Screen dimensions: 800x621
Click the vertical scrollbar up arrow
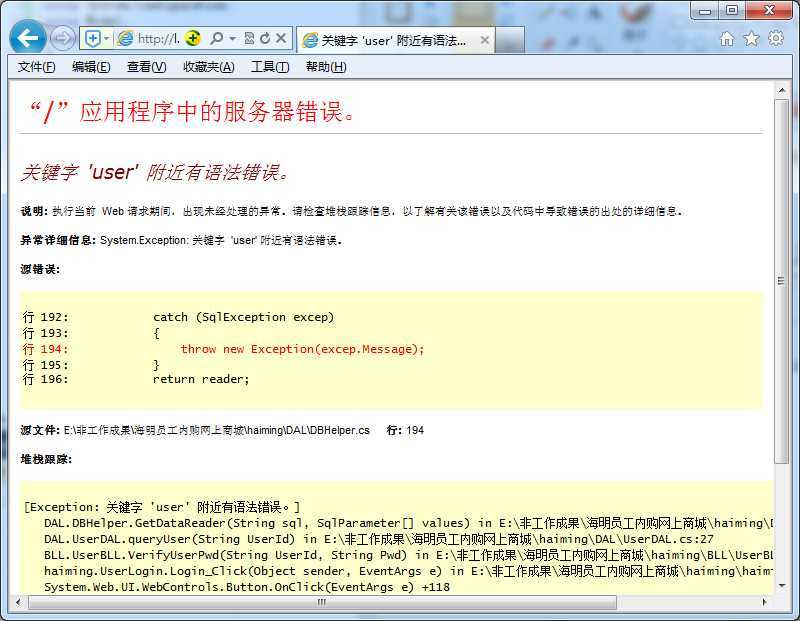(x=782, y=90)
